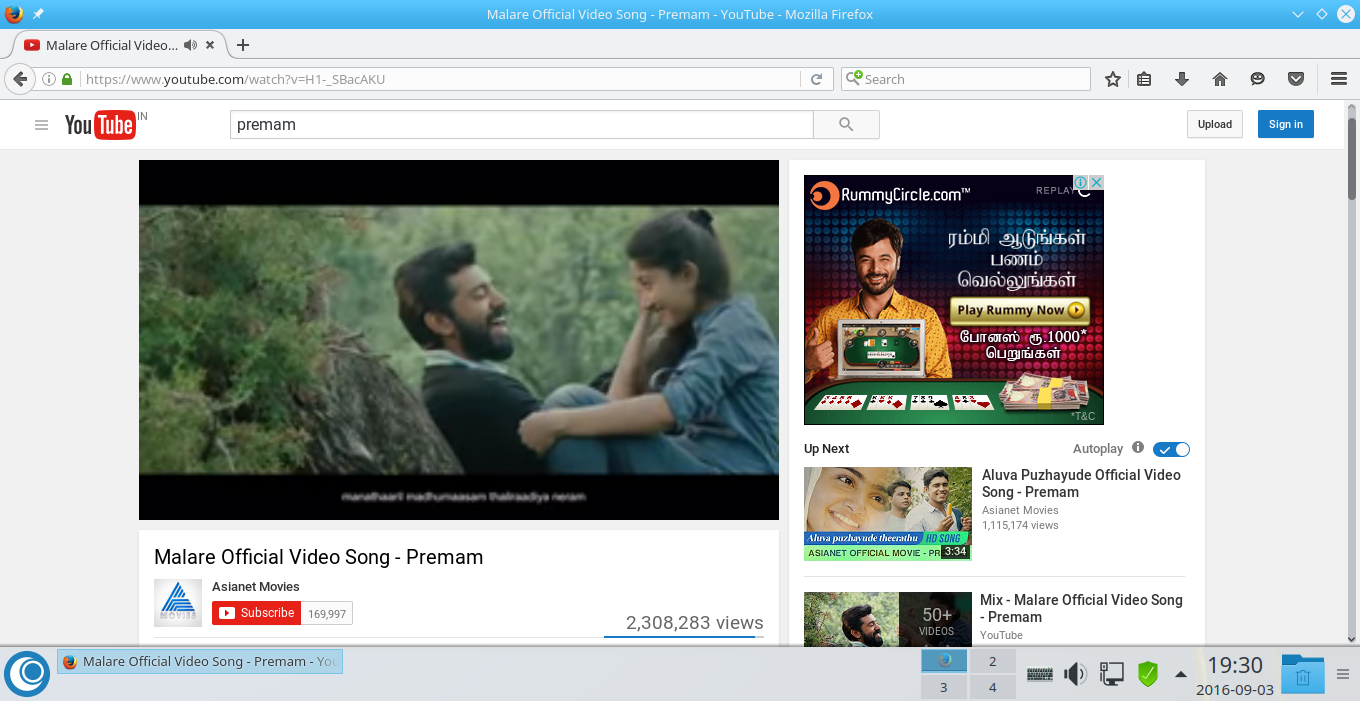
Task: Open the Mix 50+ videos thumbnail
Action: [888, 619]
